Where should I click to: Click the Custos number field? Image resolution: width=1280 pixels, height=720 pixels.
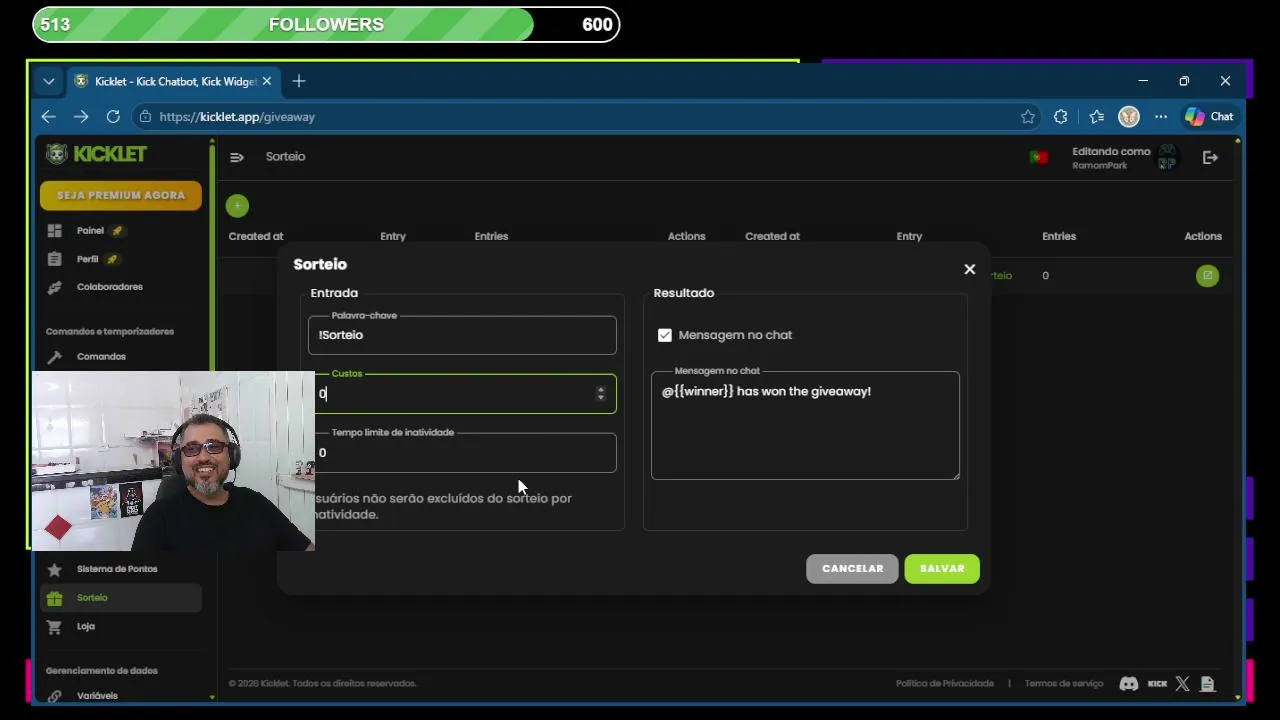462,394
